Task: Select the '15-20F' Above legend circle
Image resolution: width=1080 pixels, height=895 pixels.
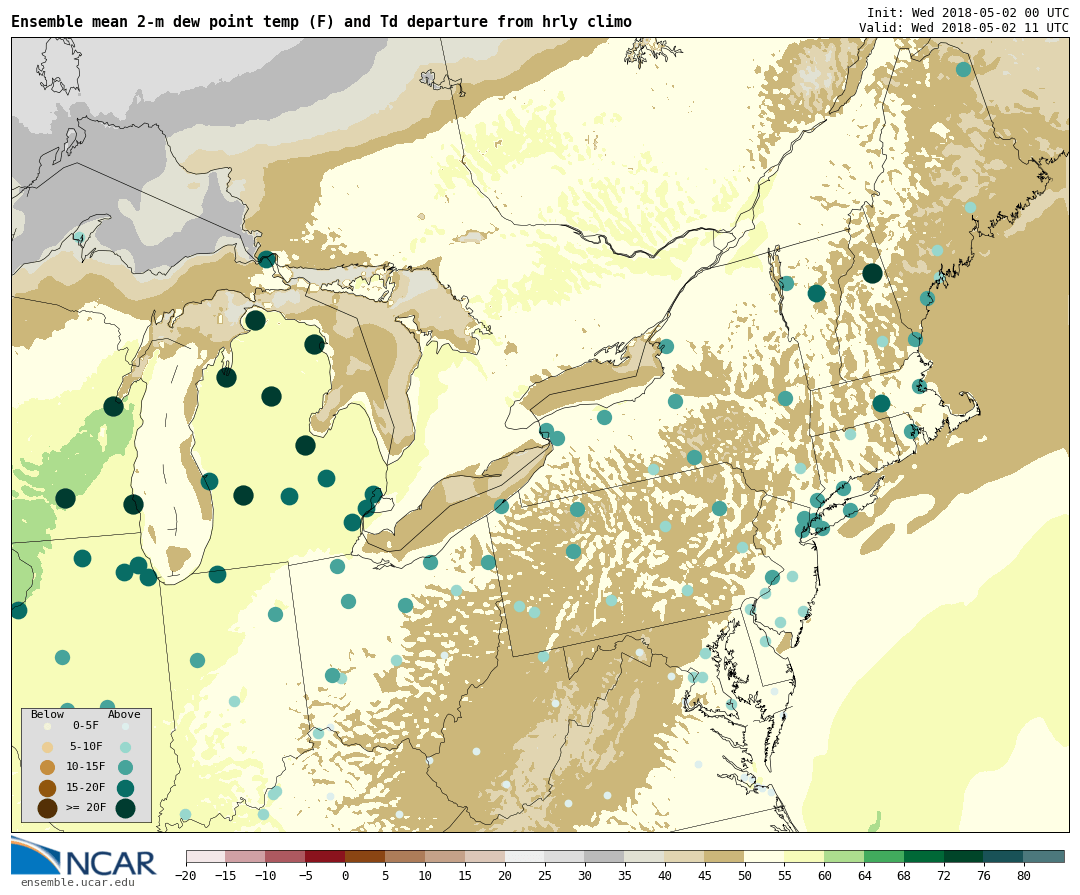Action: click(x=125, y=788)
